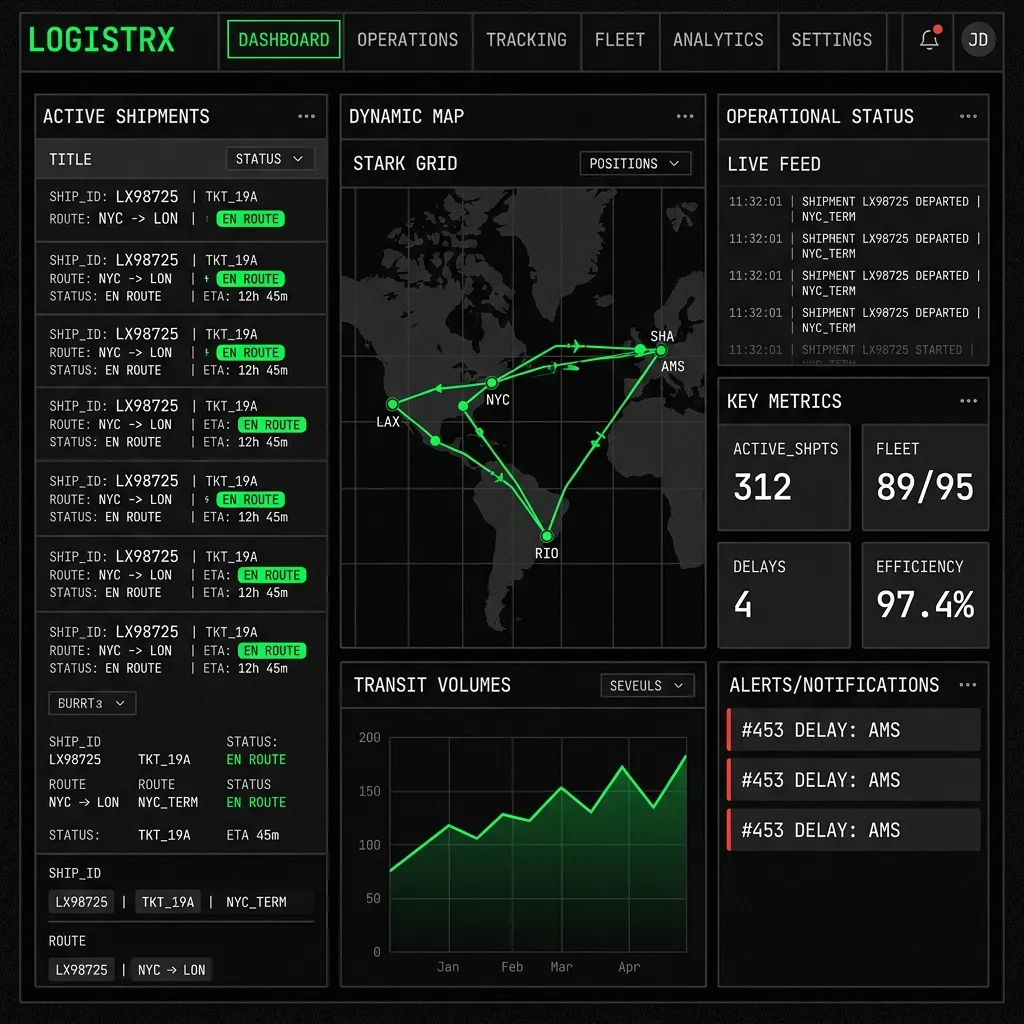Open the BURRT3 dropdown
Screen dimensions: 1024x1024
pos(91,703)
